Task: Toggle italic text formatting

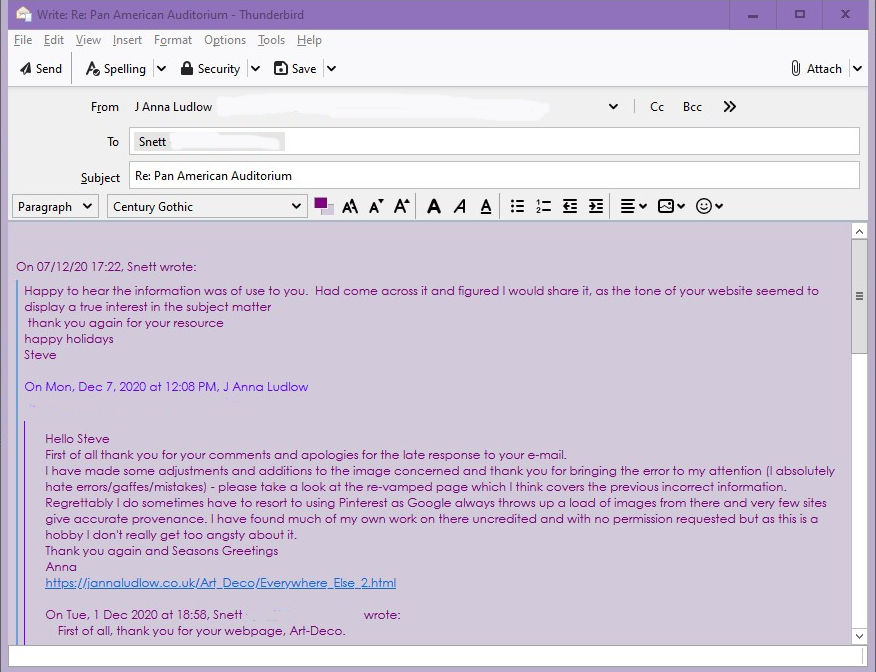Action: coord(459,207)
